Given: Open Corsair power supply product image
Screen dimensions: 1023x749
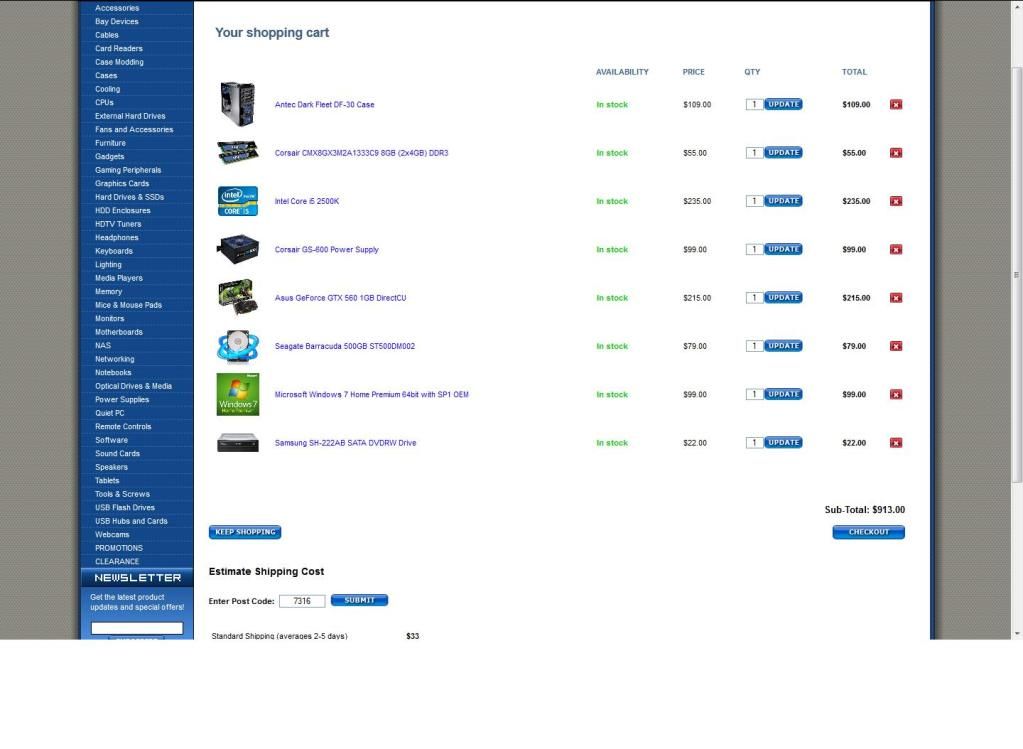Looking at the screenshot, I should (237, 249).
